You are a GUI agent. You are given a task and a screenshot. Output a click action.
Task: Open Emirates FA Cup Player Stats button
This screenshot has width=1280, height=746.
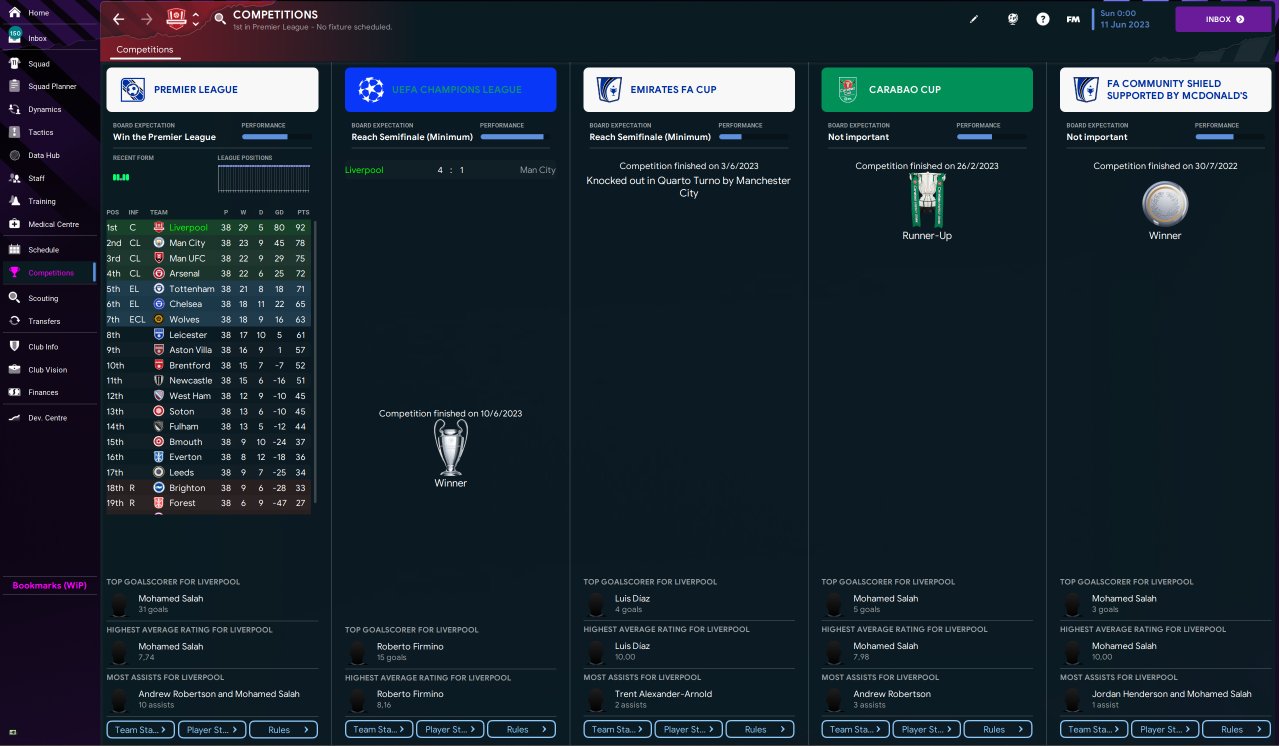pyautogui.click(x=688, y=730)
